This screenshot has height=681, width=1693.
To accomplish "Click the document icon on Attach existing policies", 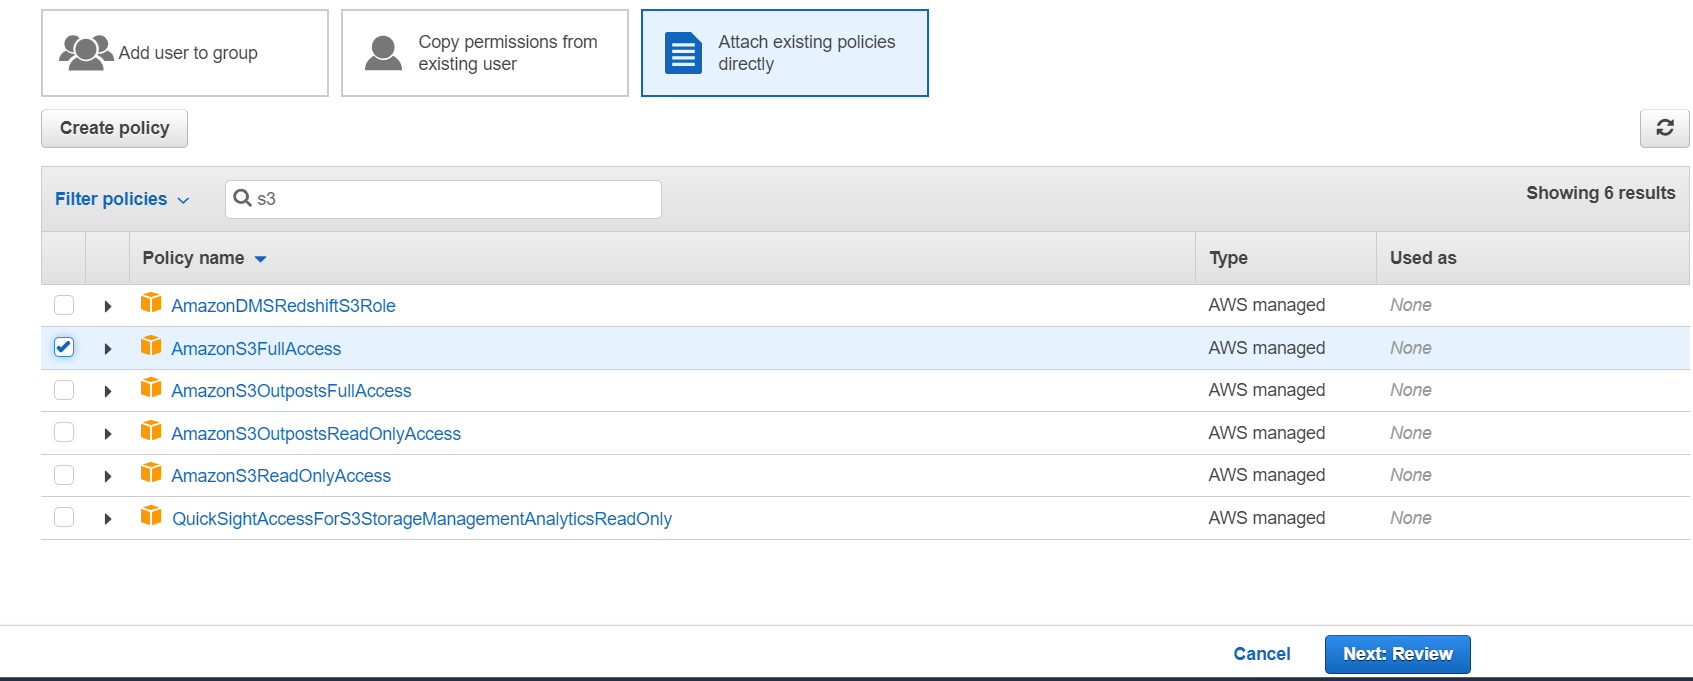I will (x=684, y=53).
